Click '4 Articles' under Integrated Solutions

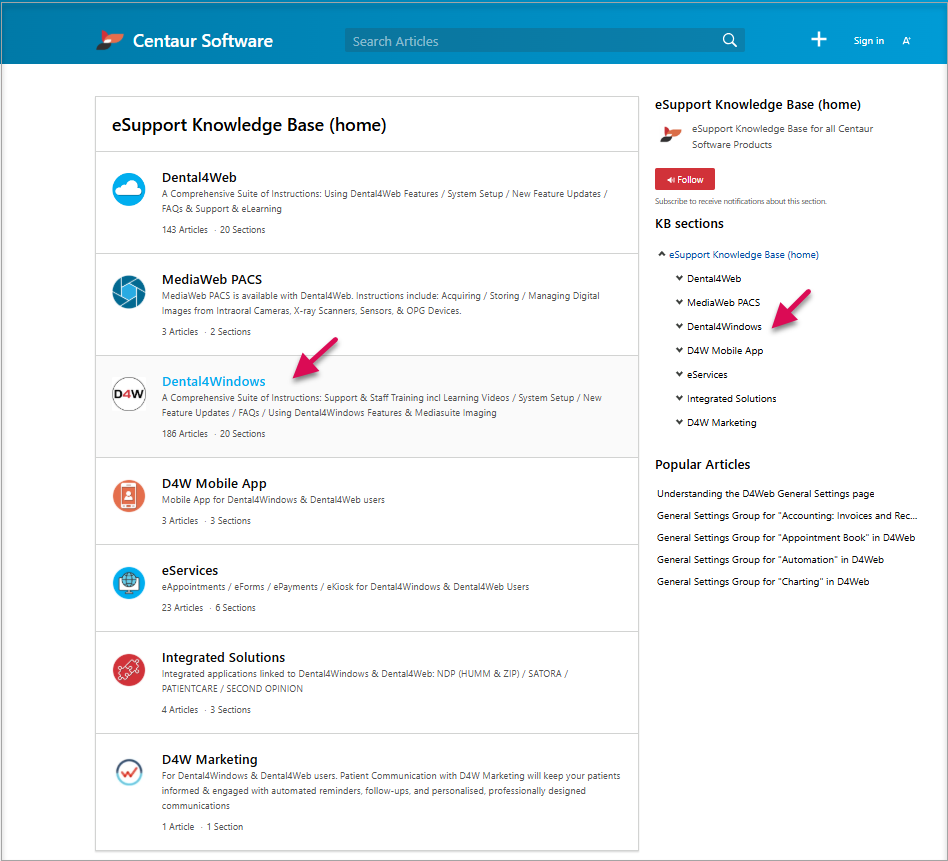pos(180,710)
